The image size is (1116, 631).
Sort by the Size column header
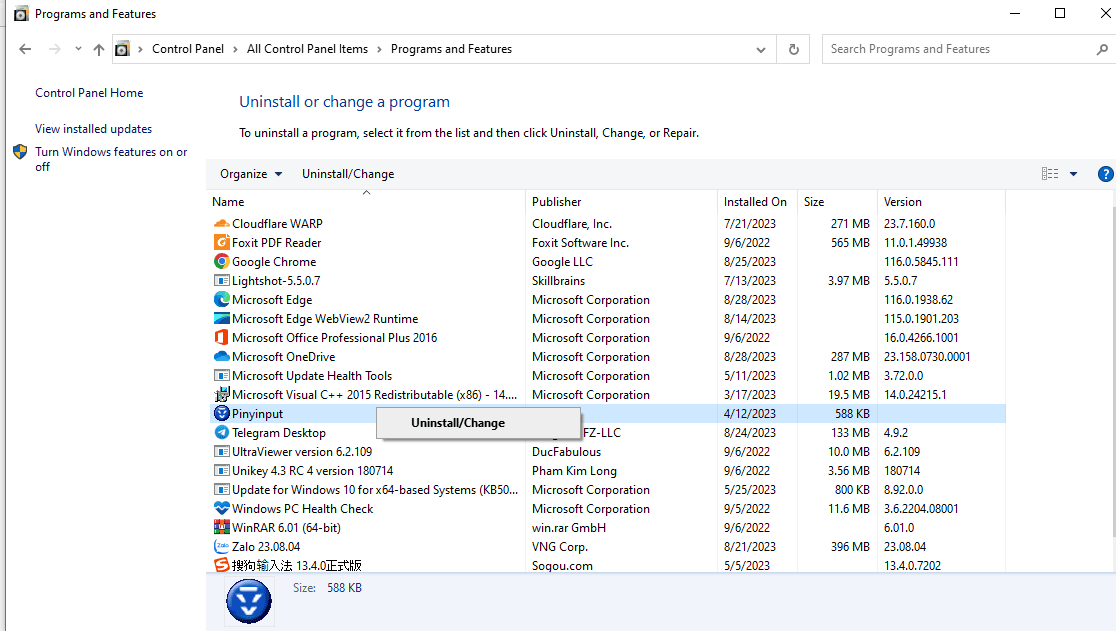pos(838,202)
